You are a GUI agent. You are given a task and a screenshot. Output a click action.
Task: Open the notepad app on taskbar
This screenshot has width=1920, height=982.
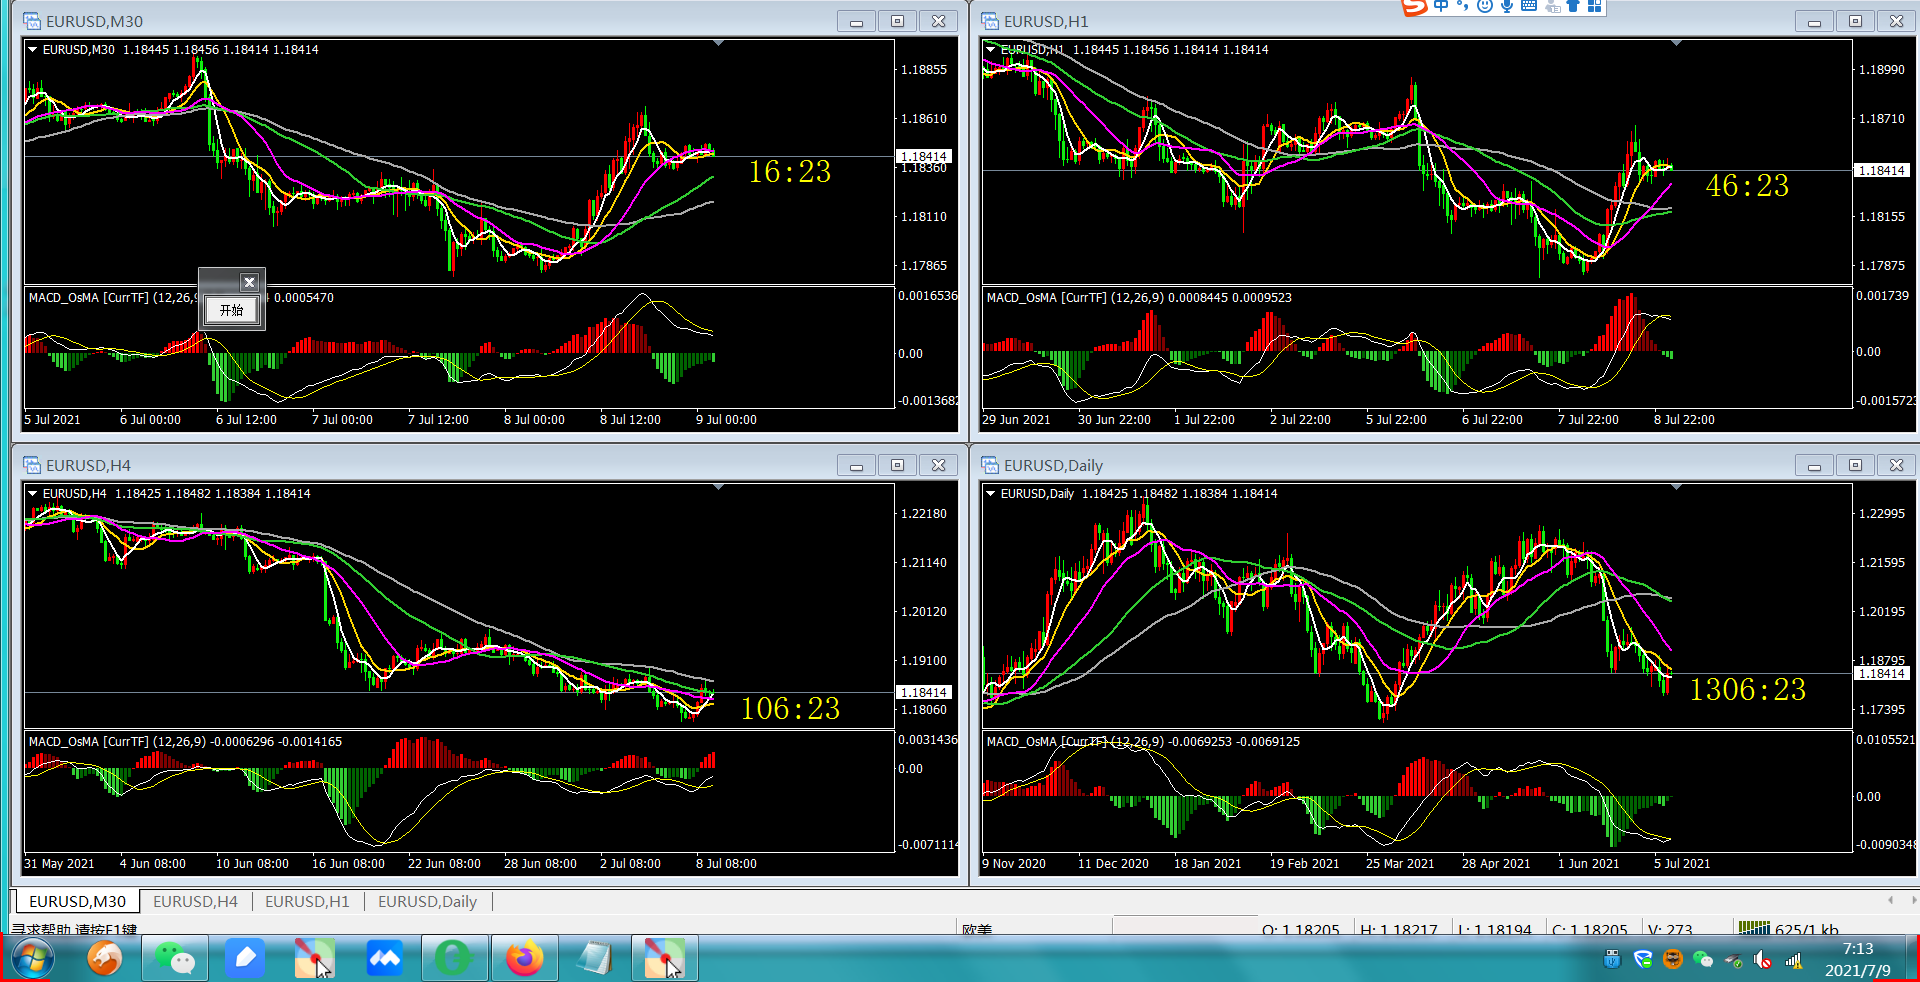pyautogui.click(x=595, y=959)
